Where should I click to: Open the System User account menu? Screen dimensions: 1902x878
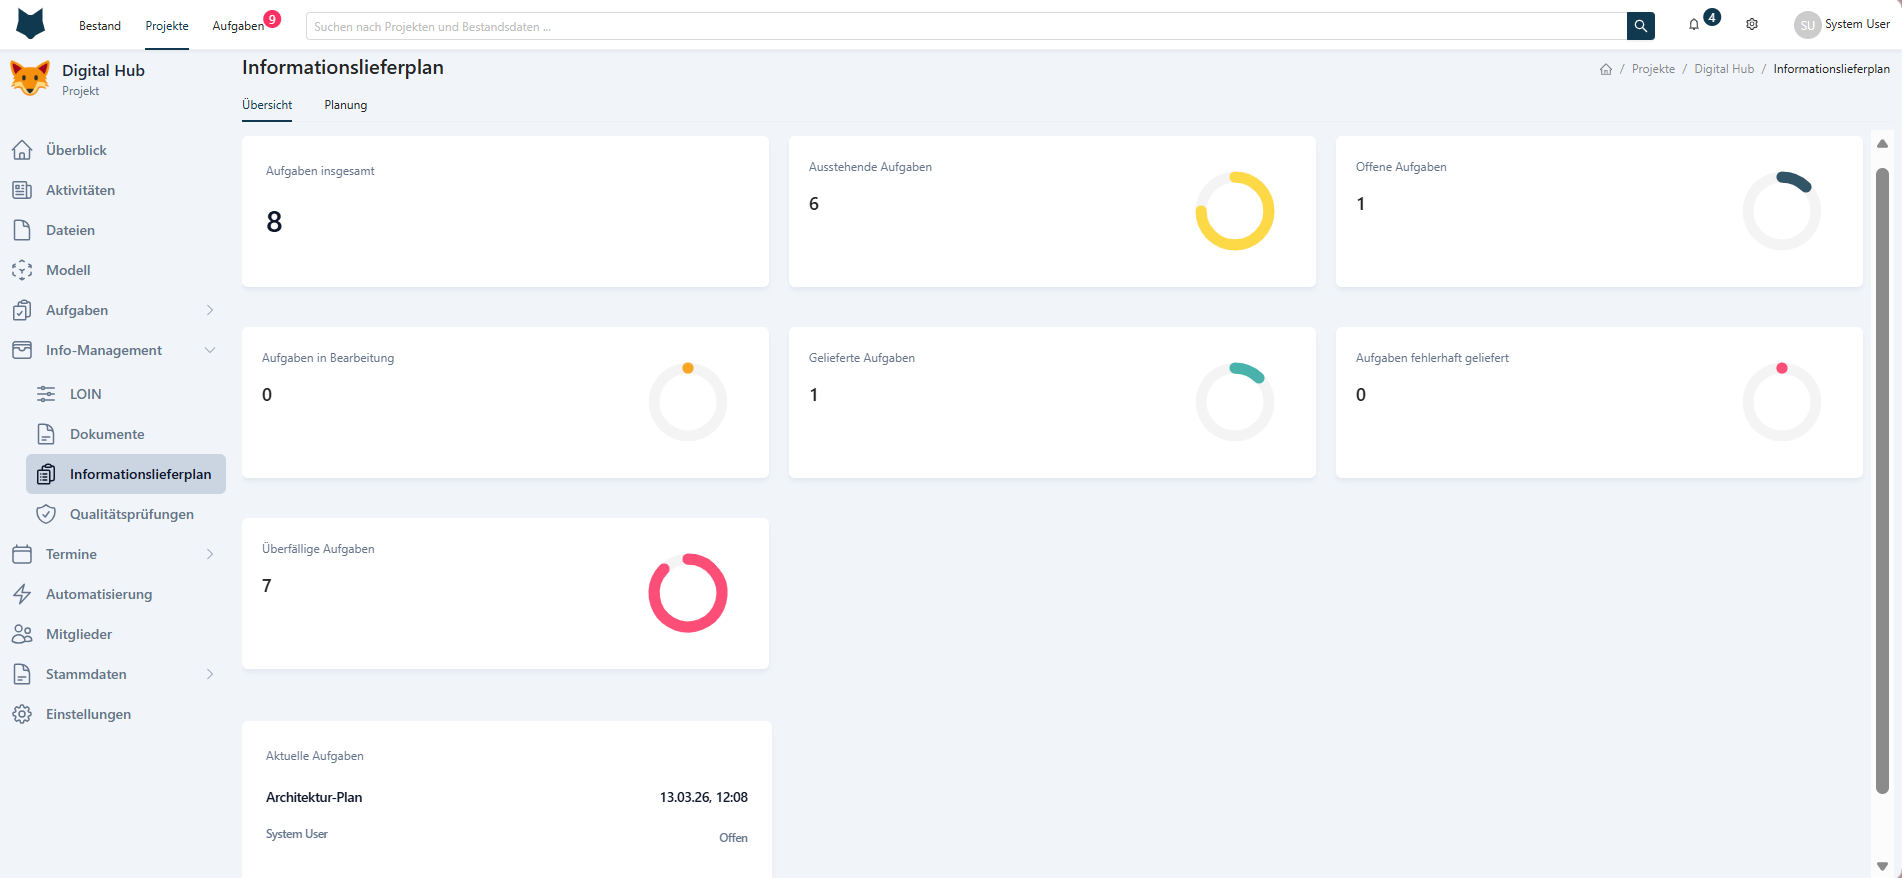point(1857,24)
